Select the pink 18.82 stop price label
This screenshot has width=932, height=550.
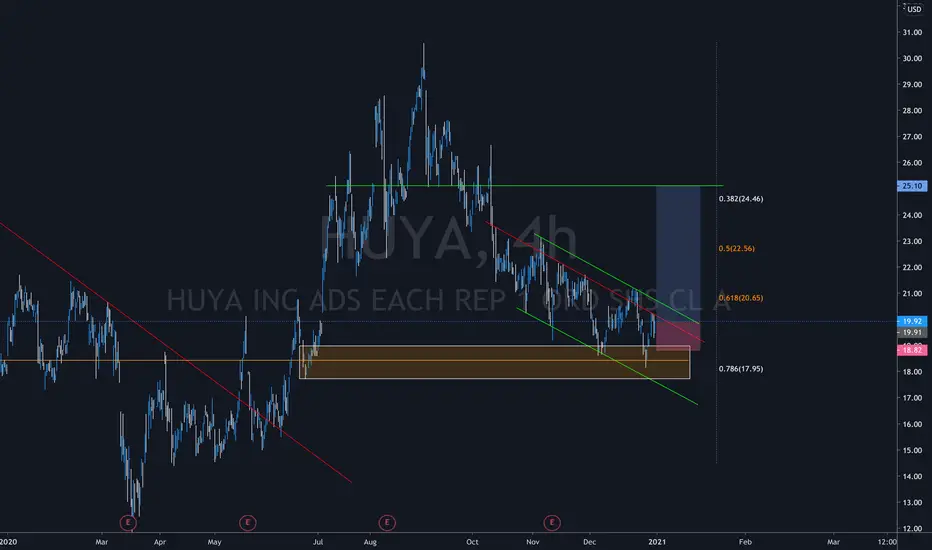coord(911,350)
